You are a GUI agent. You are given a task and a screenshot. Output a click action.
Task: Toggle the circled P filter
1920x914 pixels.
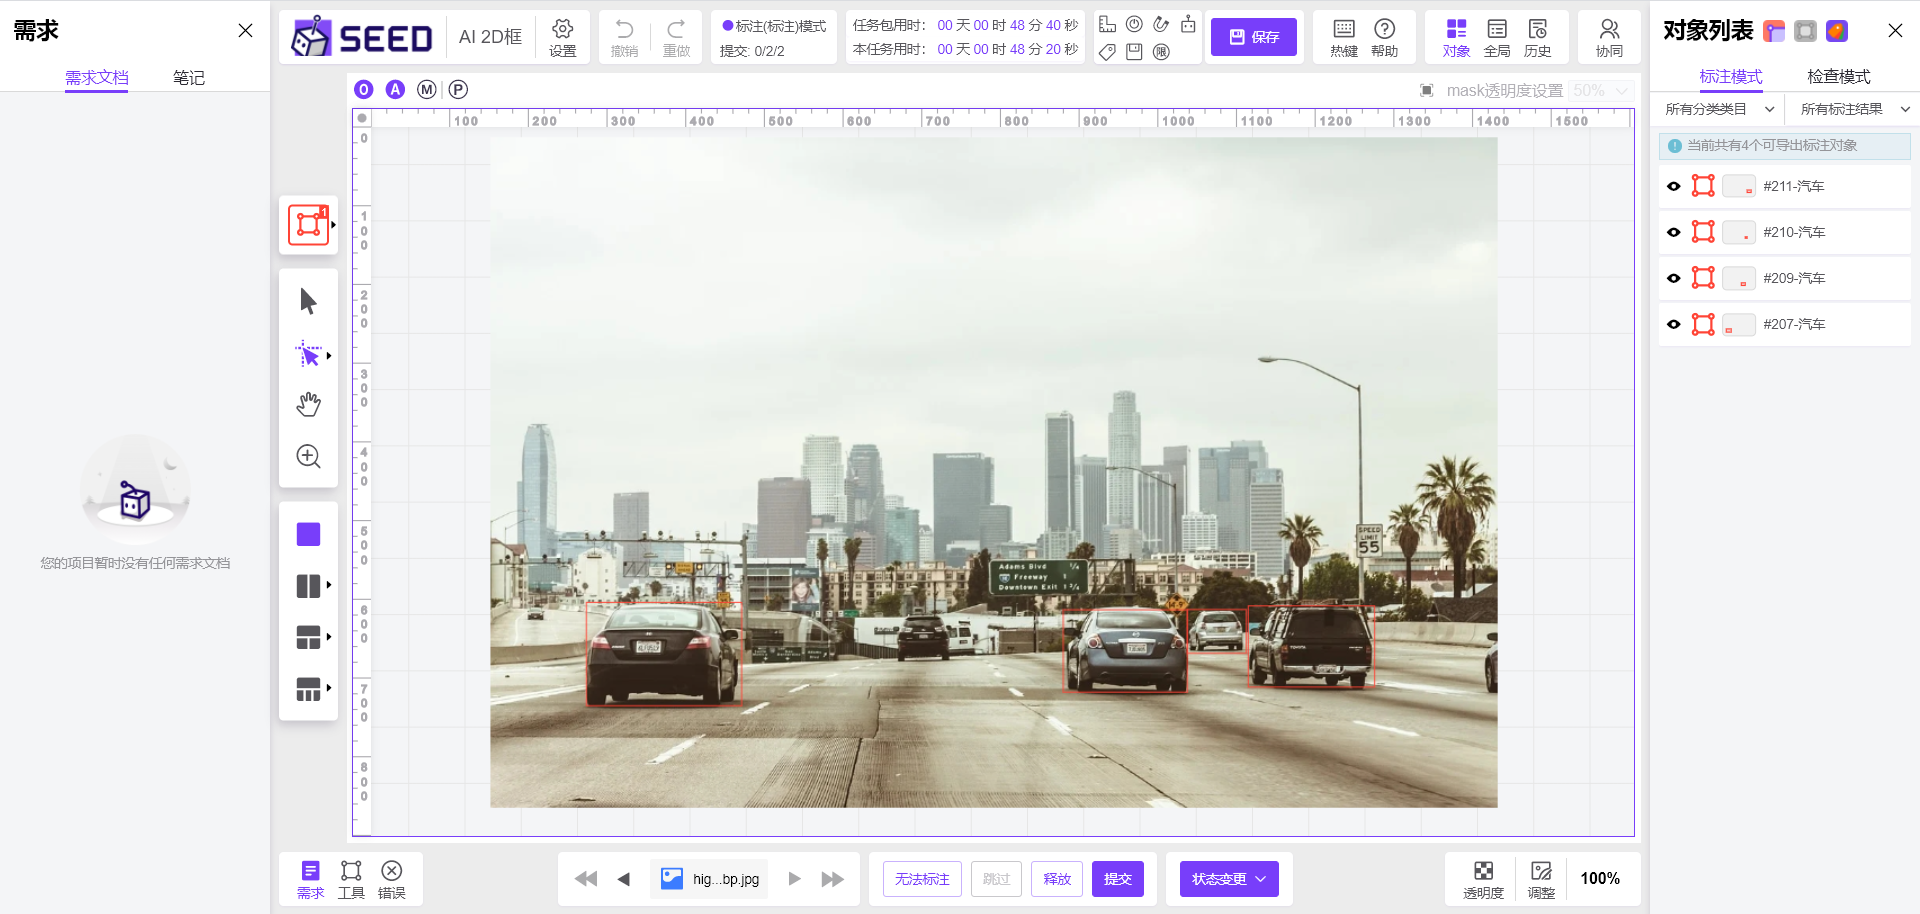458,90
